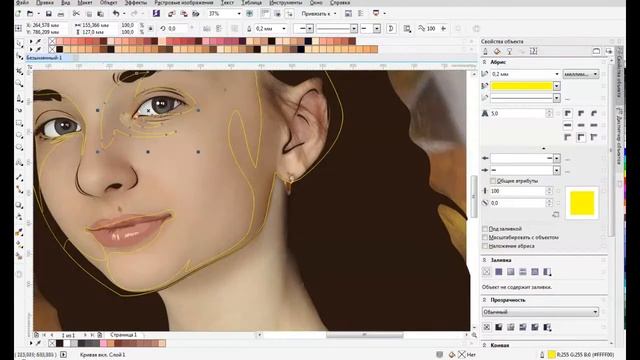Select the Zoom magnifier tool in toolbox
Viewport: 640px width, 360px height.
pos(19,84)
